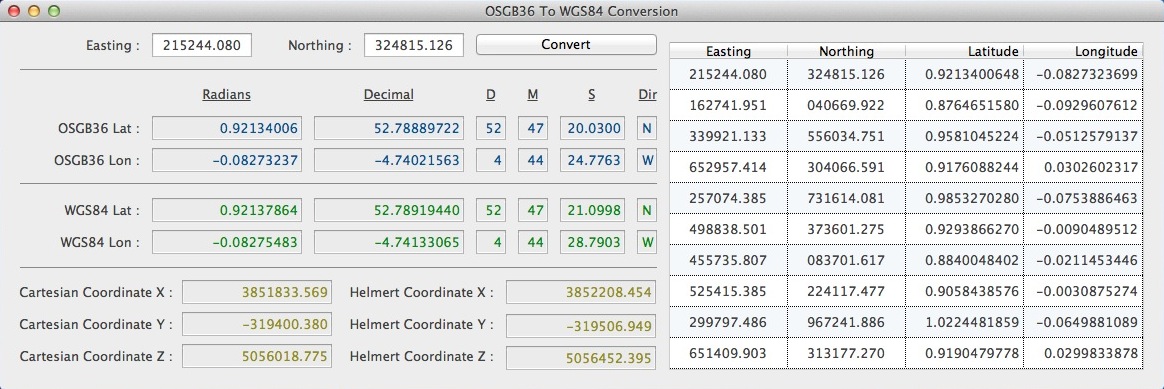1164x389 pixels.
Task: Select table cell northing 304066.591
Action: coord(846,168)
